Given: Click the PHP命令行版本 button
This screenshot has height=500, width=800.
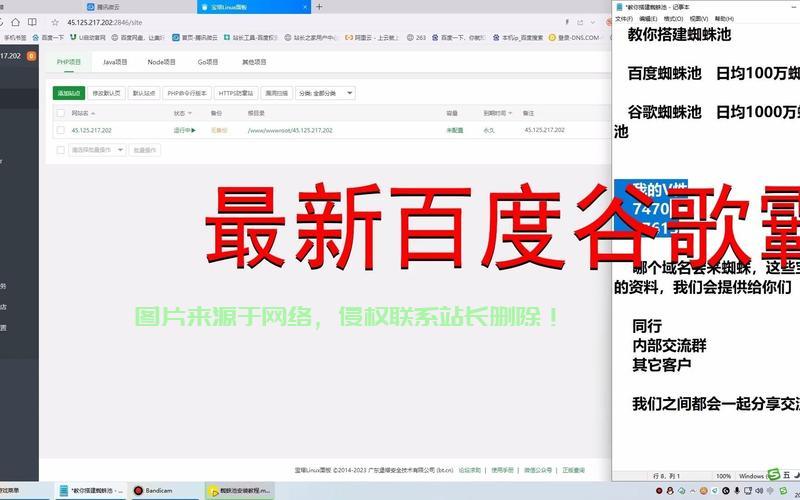Looking at the screenshot, I should pos(187,93).
